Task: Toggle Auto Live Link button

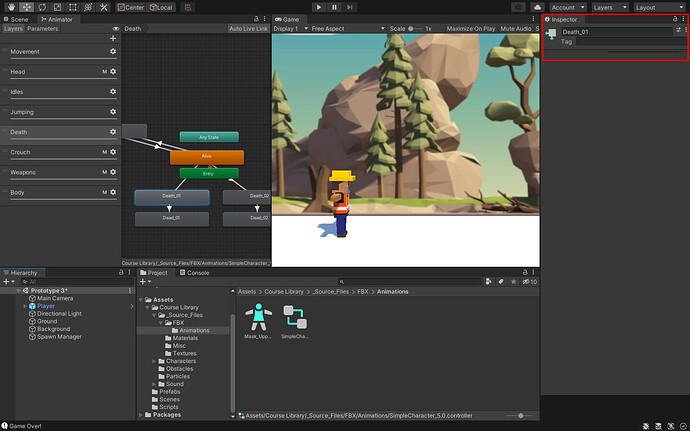Action: pyautogui.click(x=248, y=29)
